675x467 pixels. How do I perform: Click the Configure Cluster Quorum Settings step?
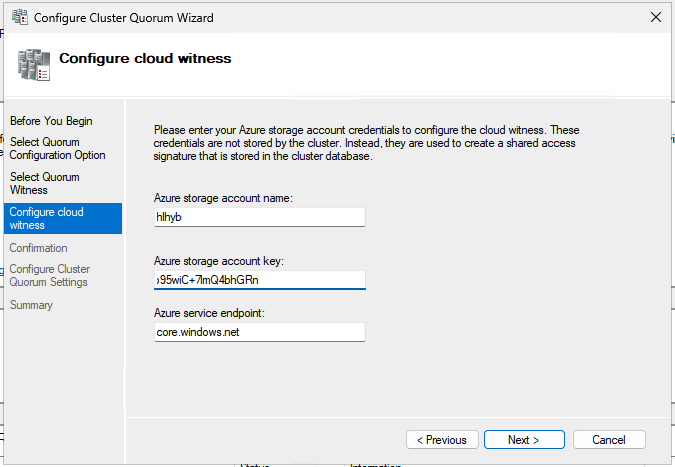click(49, 275)
